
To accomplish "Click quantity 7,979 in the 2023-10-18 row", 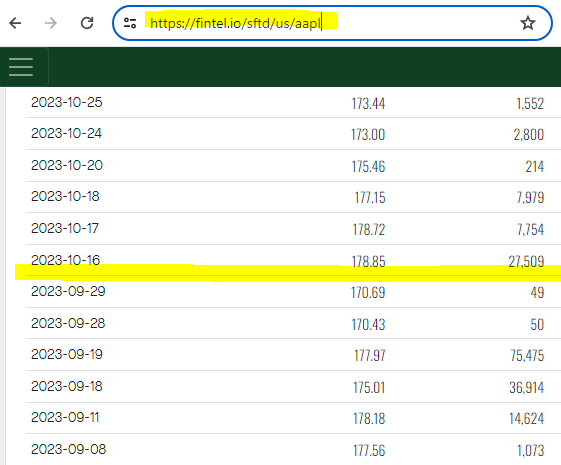I will pyautogui.click(x=530, y=197).
